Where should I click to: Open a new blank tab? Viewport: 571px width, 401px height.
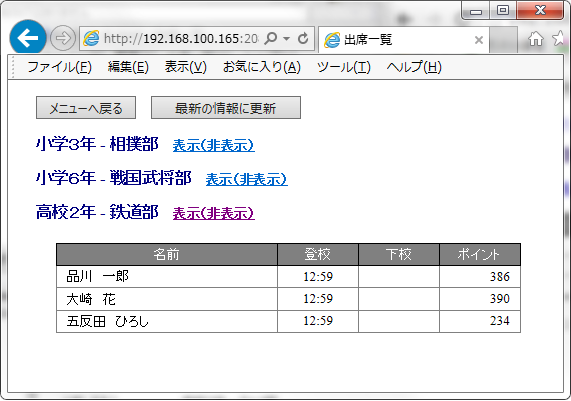tap(503, 39)
